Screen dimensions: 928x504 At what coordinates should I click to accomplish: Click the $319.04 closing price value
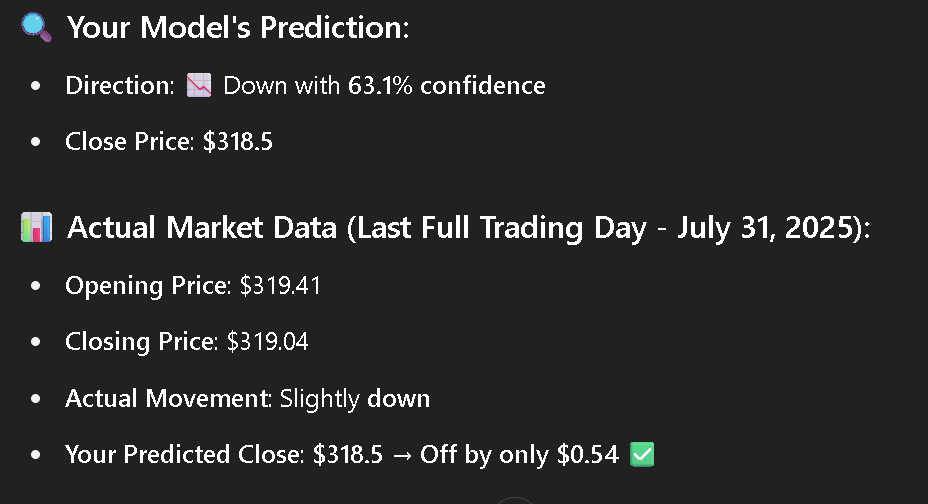click(x=268, y=341)
